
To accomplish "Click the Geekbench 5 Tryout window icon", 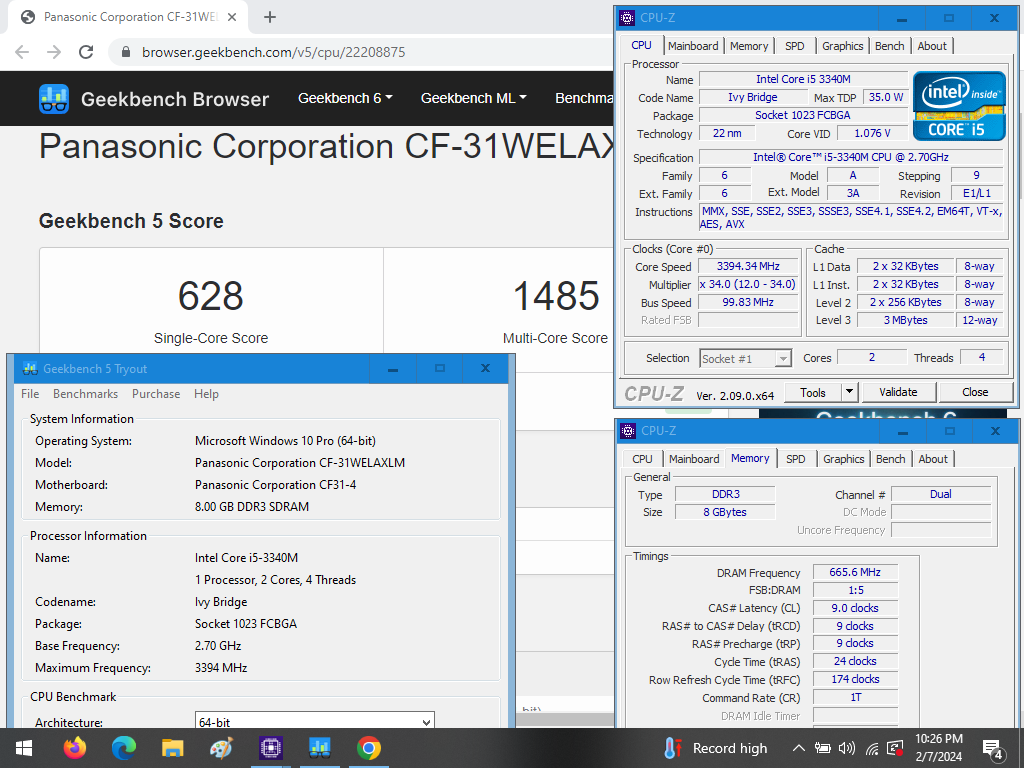I will click(x=30, y=369).
